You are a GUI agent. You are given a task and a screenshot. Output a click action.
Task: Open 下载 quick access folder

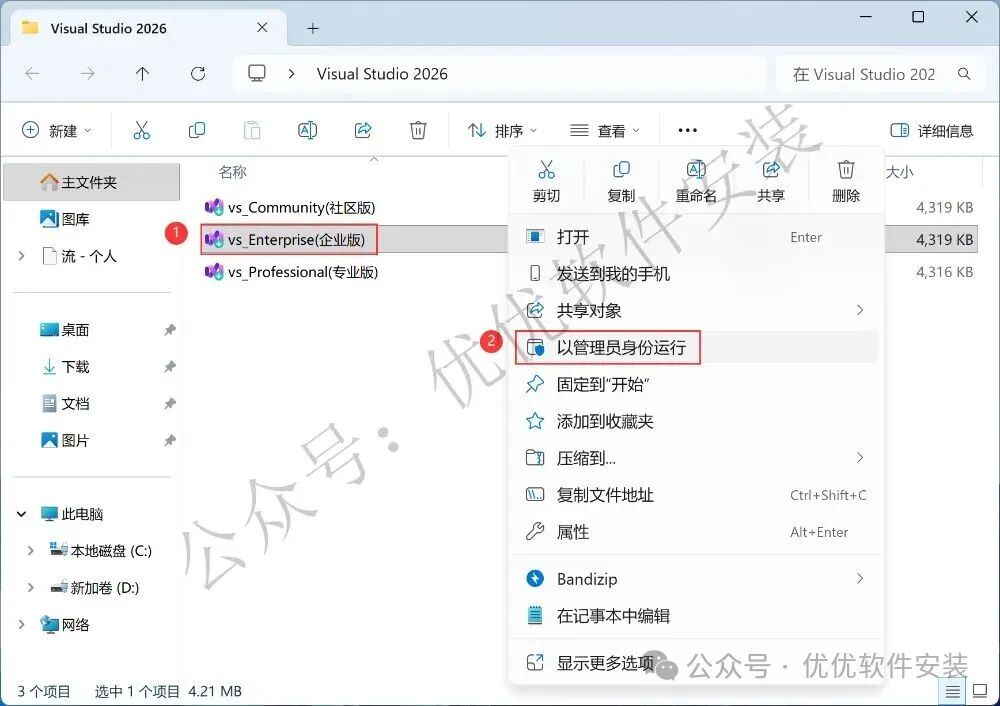(64, 367)
